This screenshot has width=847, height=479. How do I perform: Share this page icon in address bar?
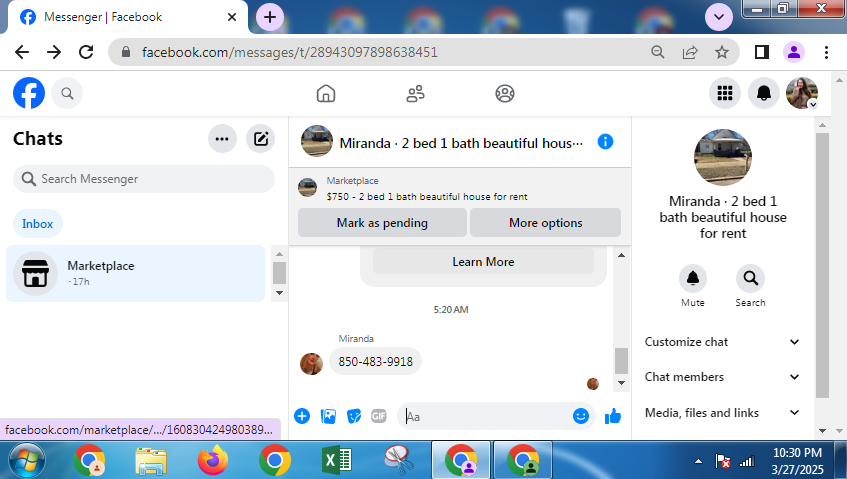[x=690, y=52]
